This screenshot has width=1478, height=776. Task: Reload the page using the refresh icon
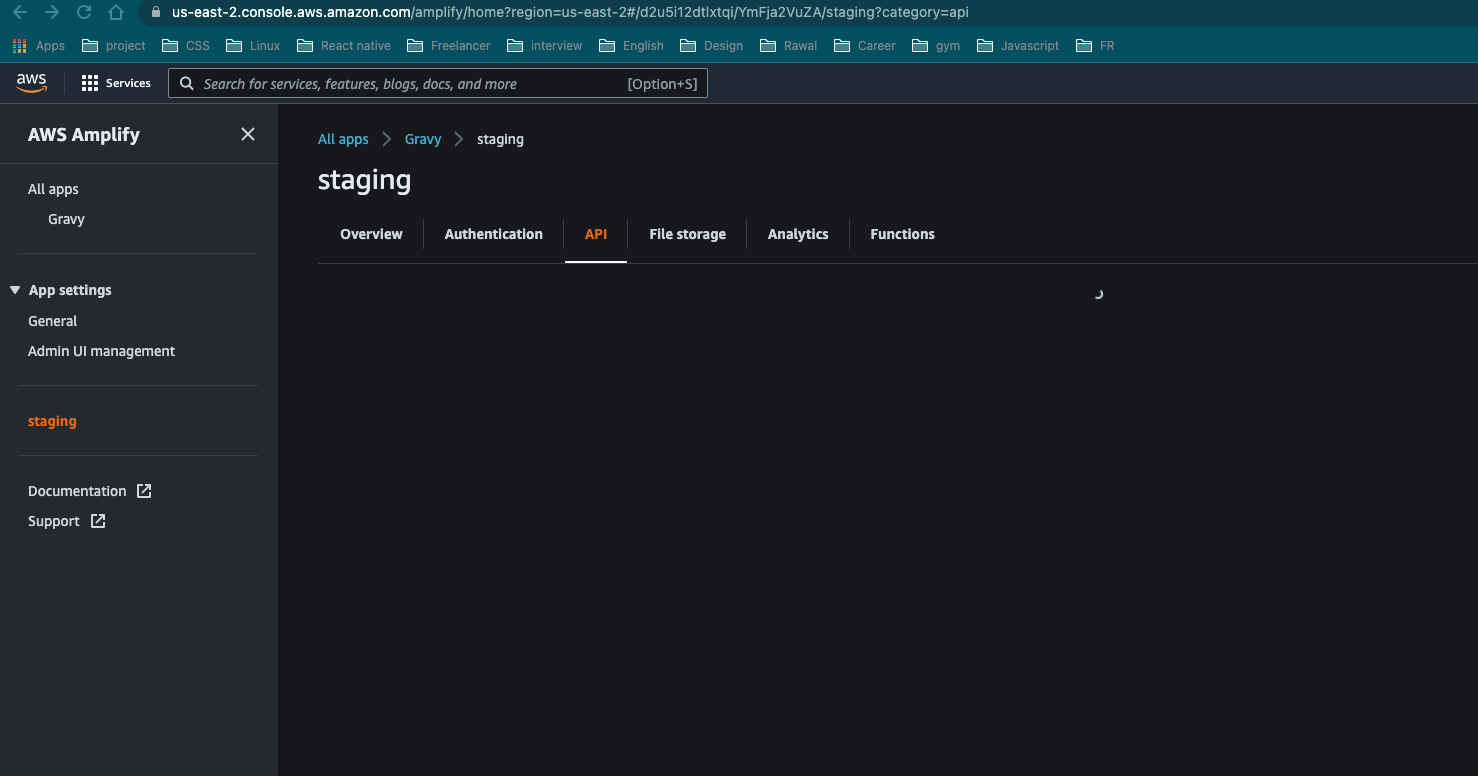(x=83, y=14)
